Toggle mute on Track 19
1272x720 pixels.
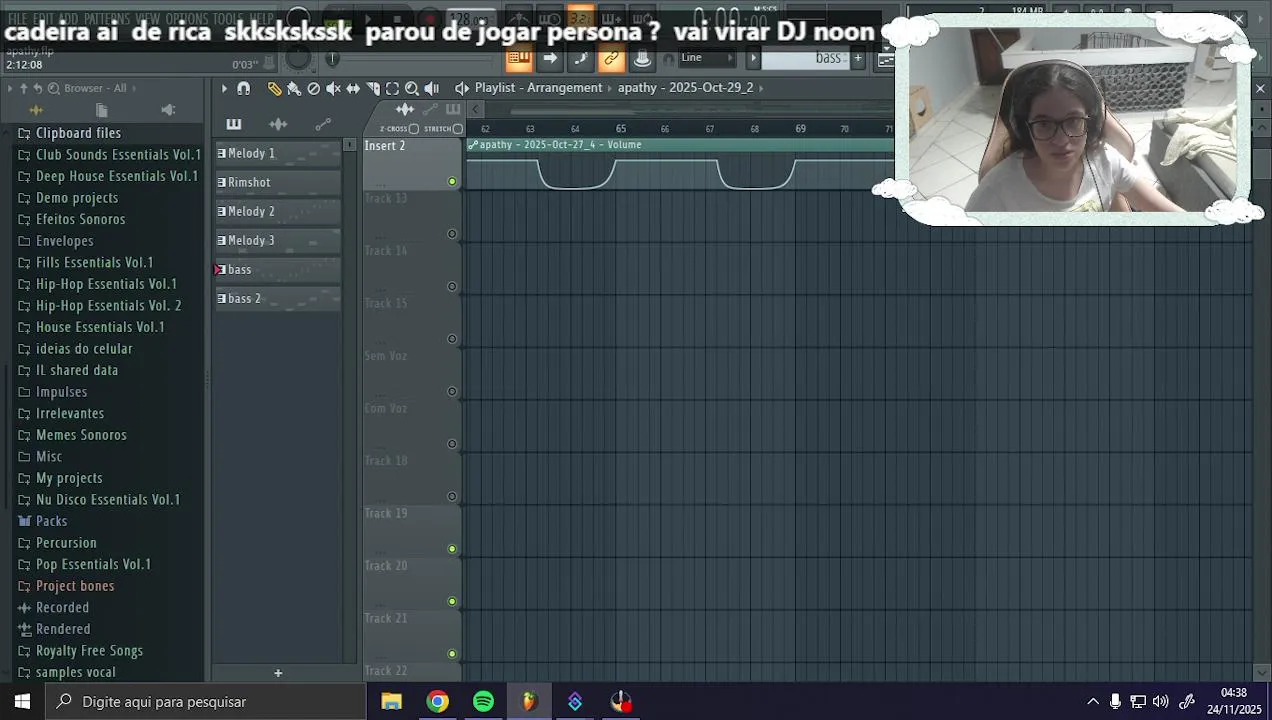click(452, 549)
